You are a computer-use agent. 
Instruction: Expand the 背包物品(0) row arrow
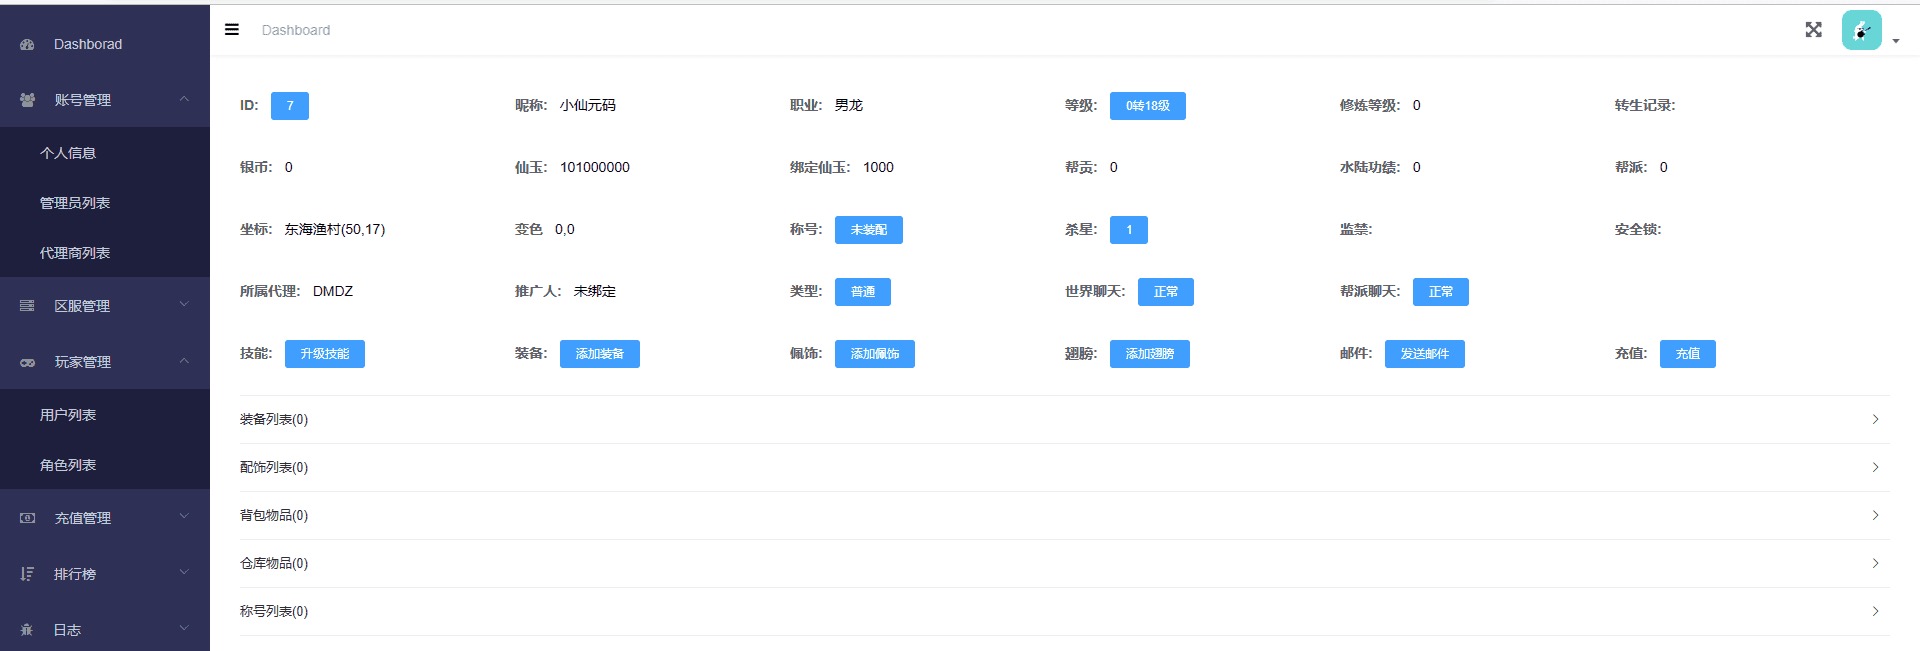(1875, 515)
